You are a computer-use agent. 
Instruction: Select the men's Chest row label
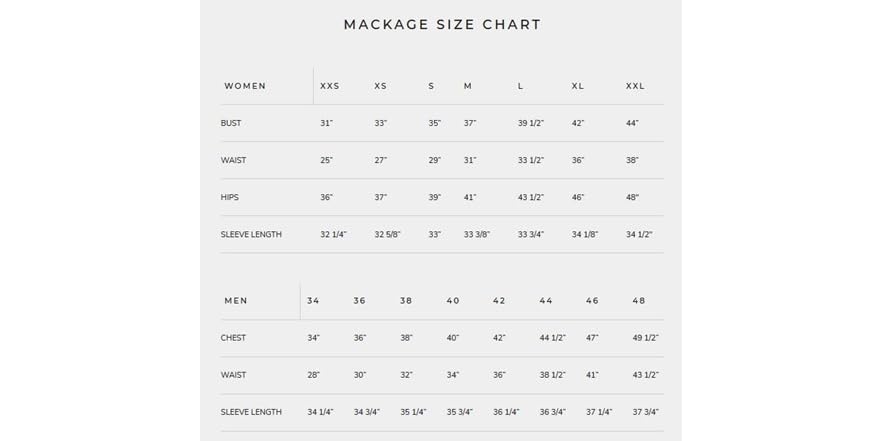click(233, 338)
